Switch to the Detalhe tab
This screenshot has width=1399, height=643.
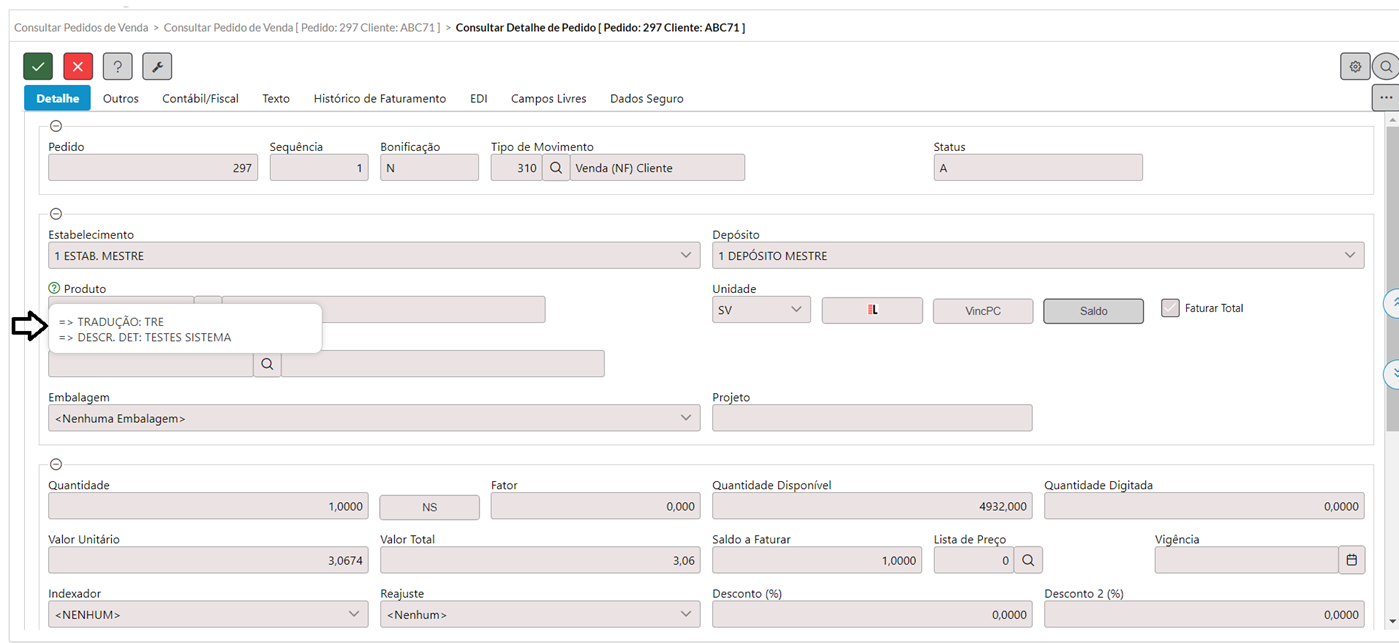pos(58,98)
